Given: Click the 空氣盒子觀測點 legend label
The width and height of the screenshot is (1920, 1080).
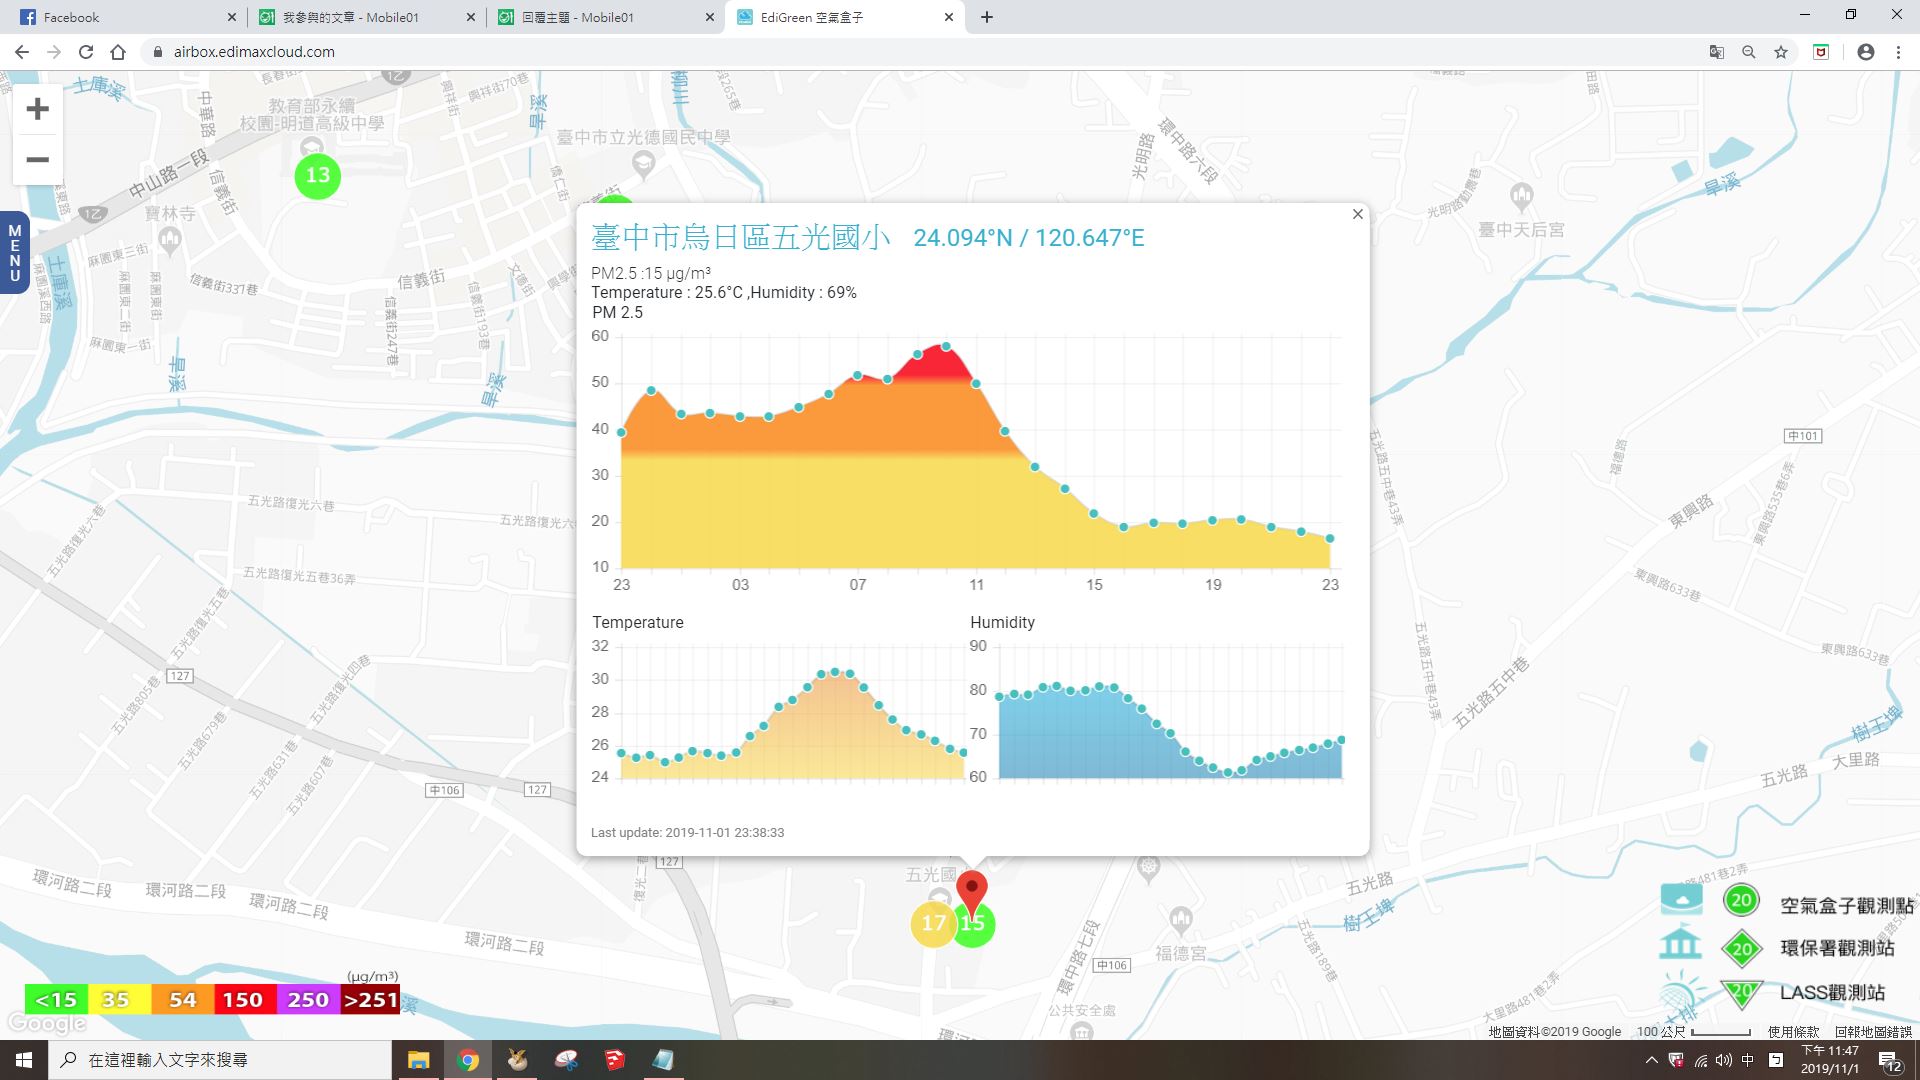Looking at the screenshot, I should pyautogui.click(x=1846, y=905).
